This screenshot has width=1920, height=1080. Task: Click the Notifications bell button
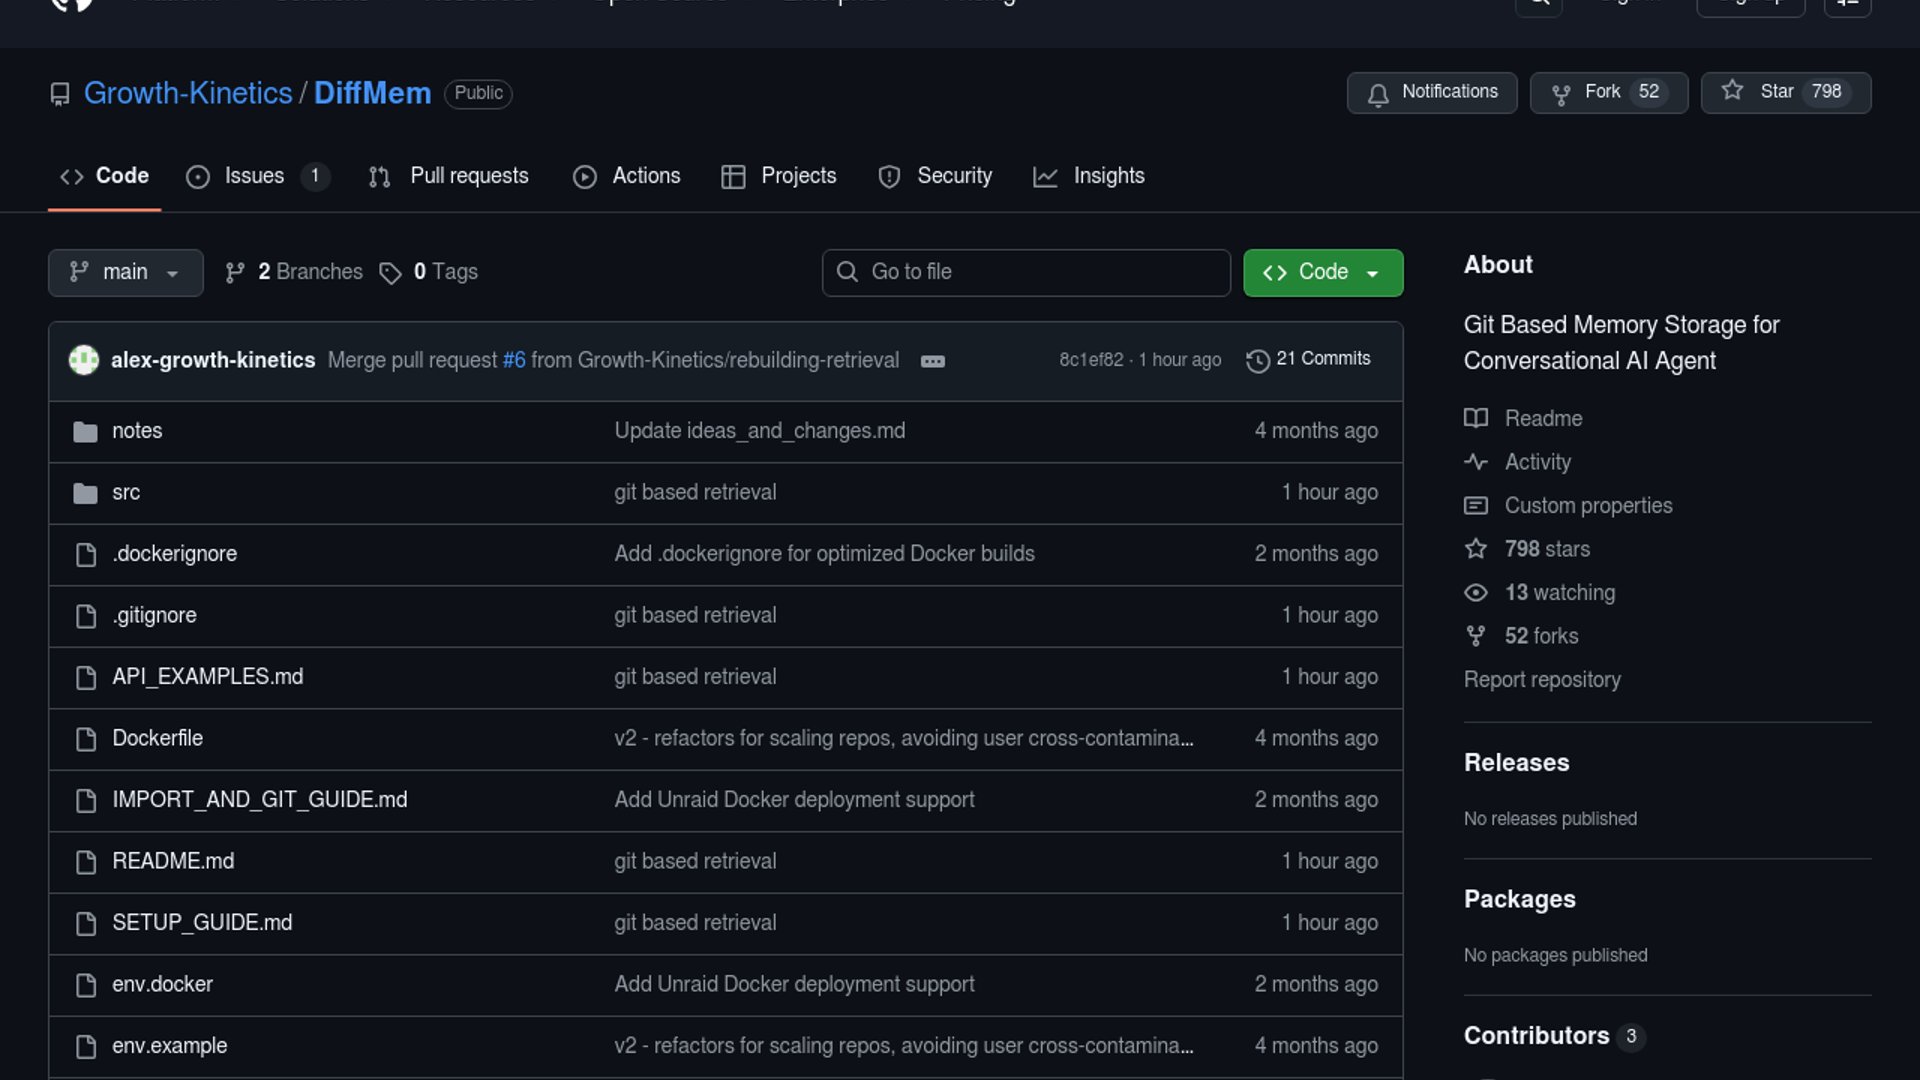(1431, 92)
